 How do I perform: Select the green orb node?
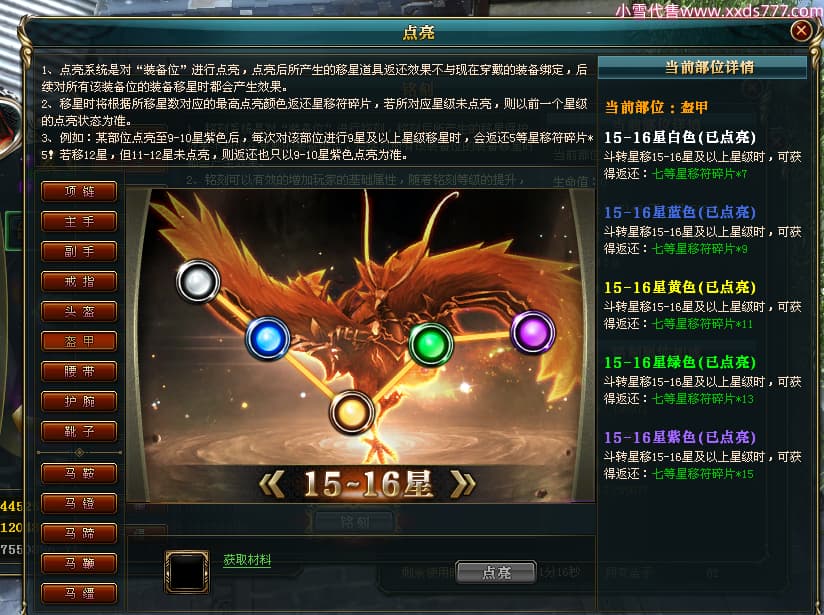(431, 344)
